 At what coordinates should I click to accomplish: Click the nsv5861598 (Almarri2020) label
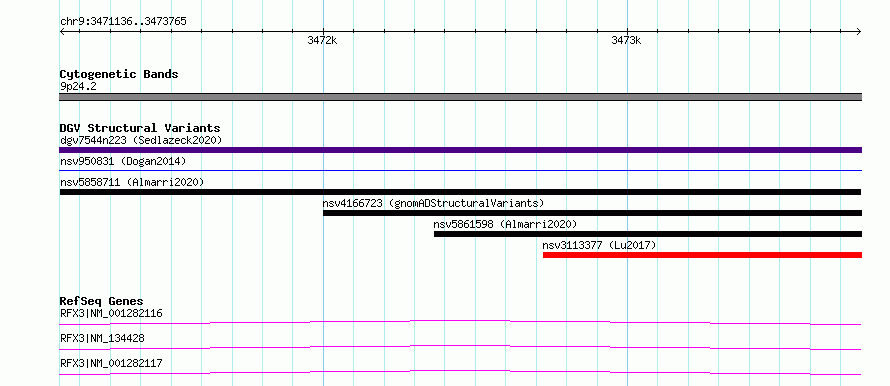pyautogui.click(x=505, y=224)
